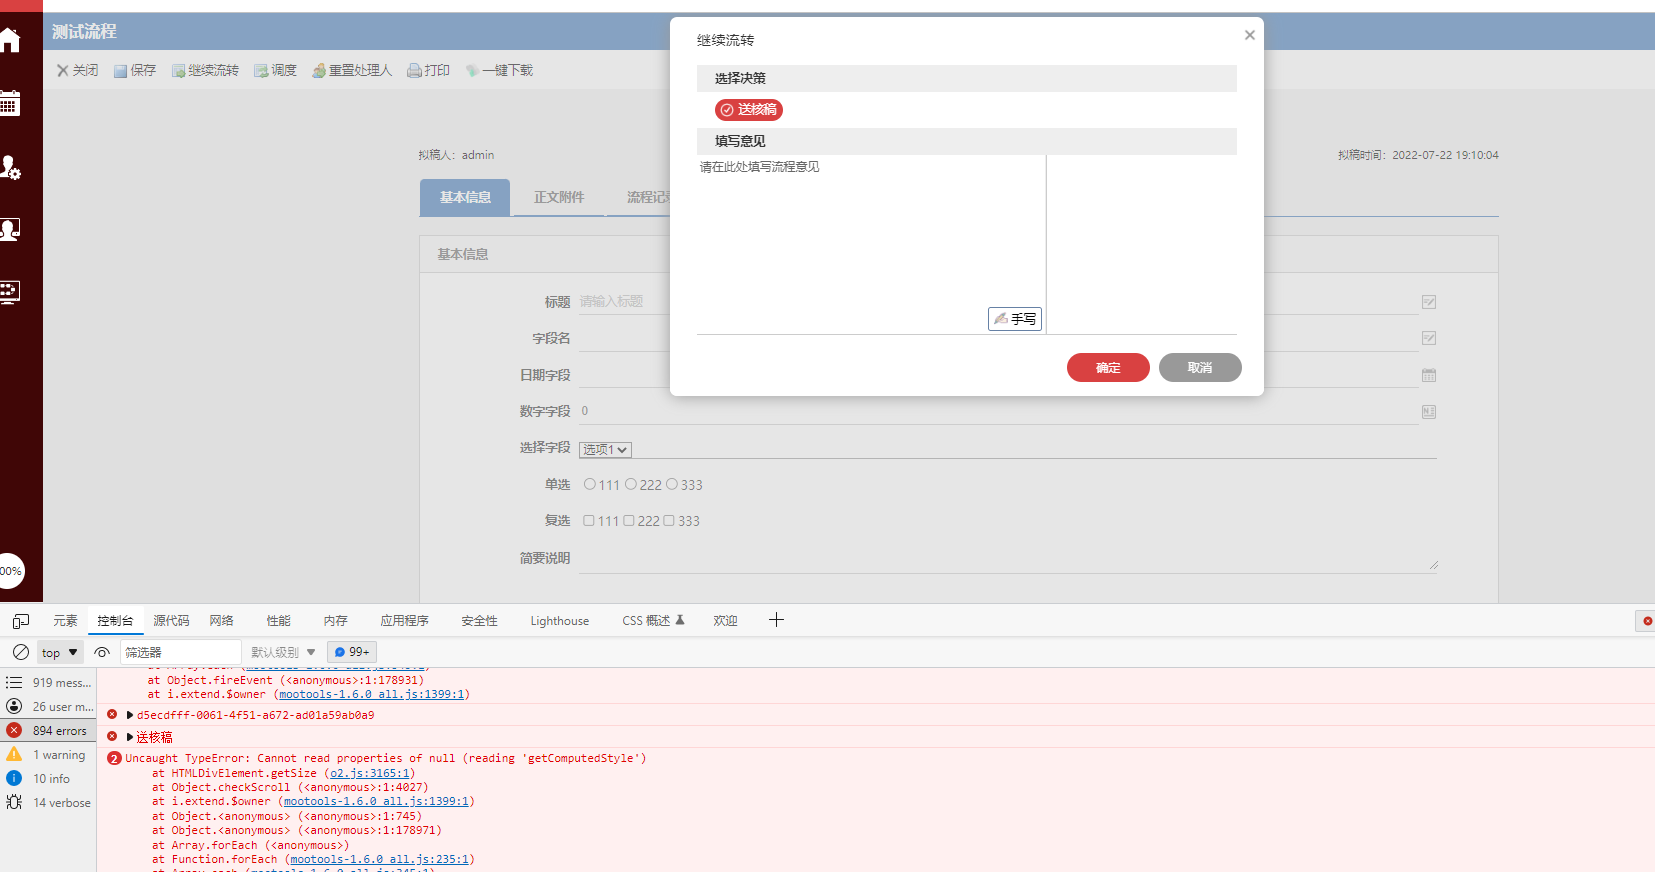Open the calendar picker for 日期字段
Viewport: 1655px width, 872px height.
click(1429, 375)
